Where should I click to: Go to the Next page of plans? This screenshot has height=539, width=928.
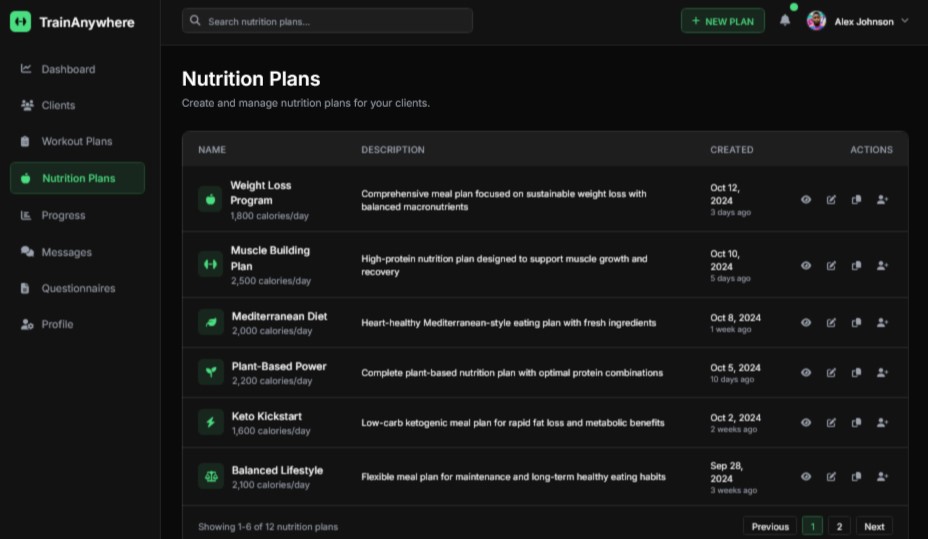pyautogui.click(x=874, y=526)
